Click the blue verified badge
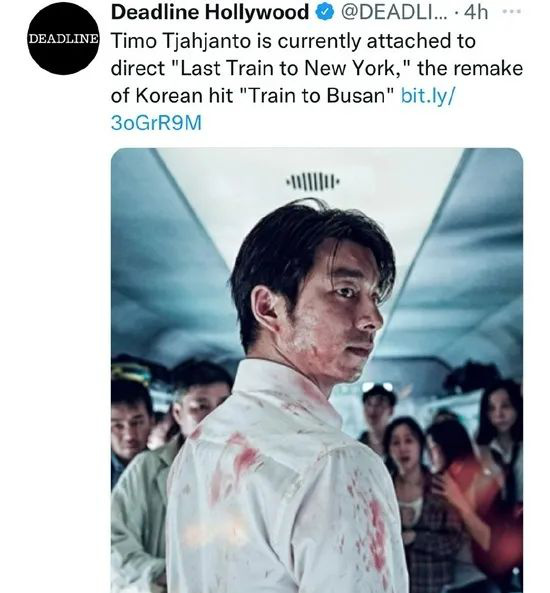Screen dimensions: 550x593 pyautogui.click(x=325, y=12)
